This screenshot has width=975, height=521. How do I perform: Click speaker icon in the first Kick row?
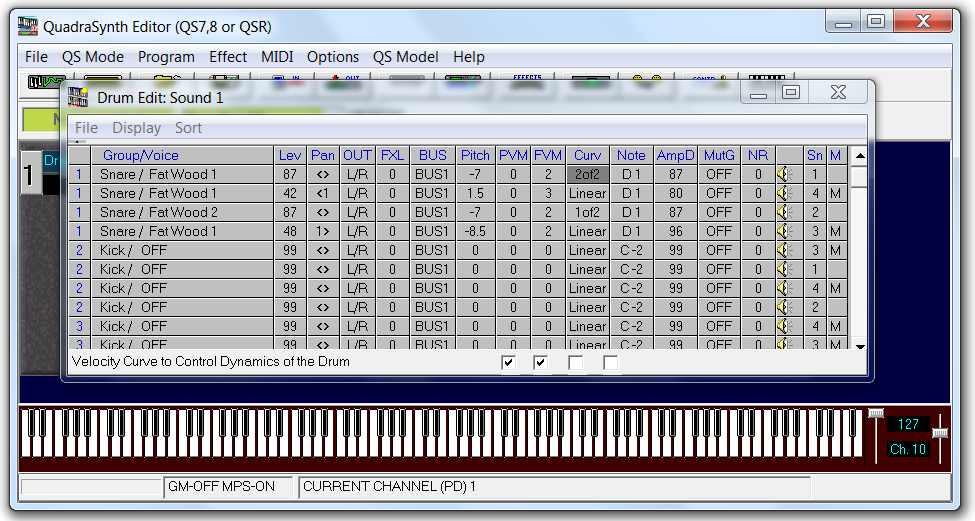785,251
